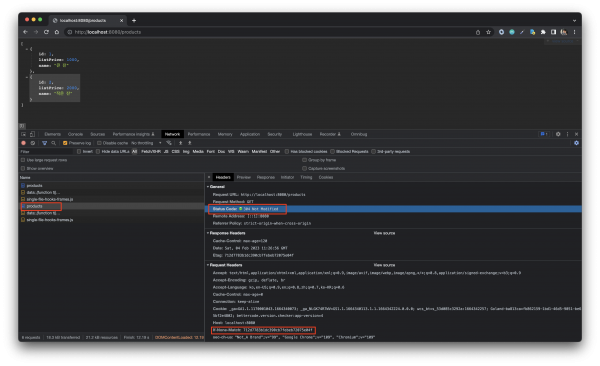Go back in browser history

pyautogui.click(x=25, y=32)
